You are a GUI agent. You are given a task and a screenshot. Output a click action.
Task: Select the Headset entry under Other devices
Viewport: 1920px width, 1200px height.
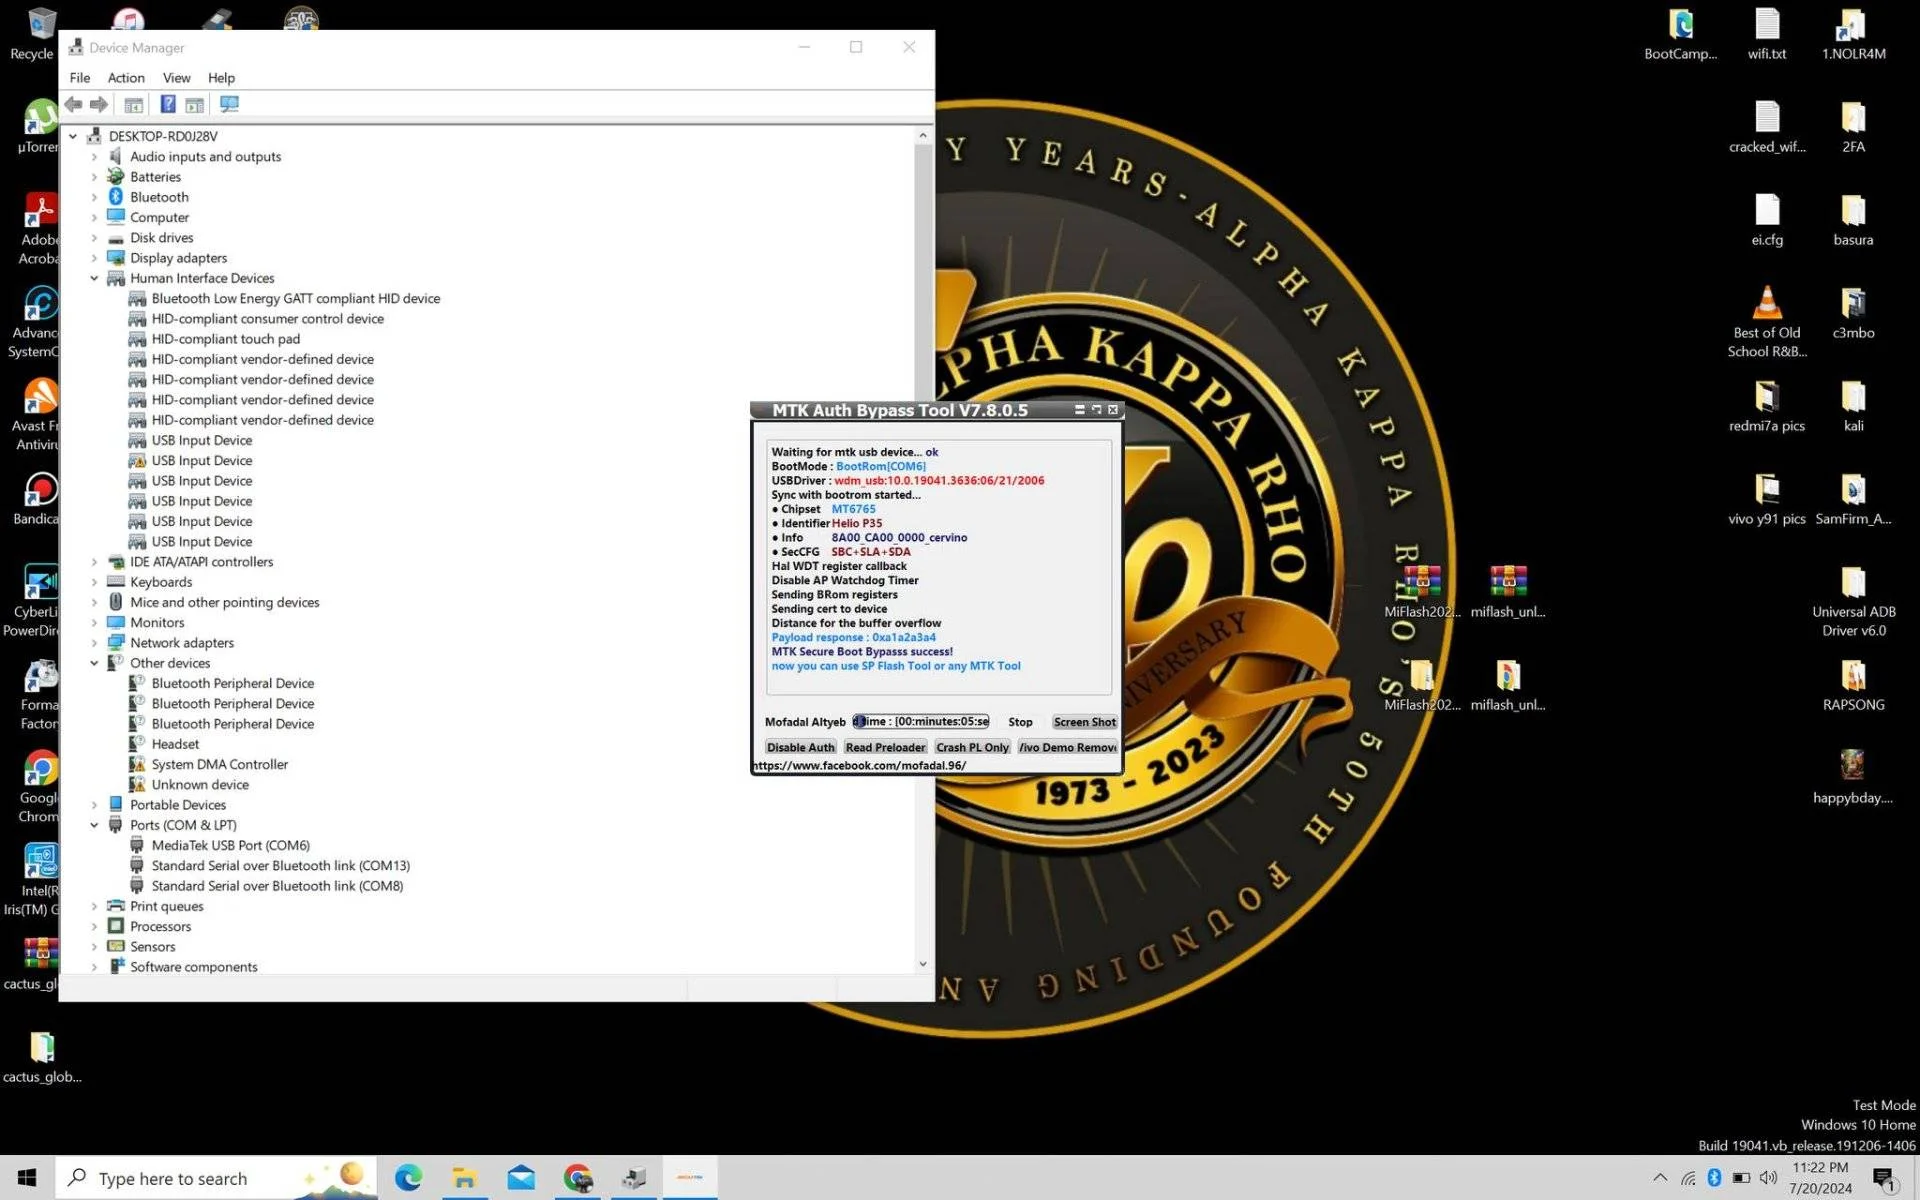(175, 744)
